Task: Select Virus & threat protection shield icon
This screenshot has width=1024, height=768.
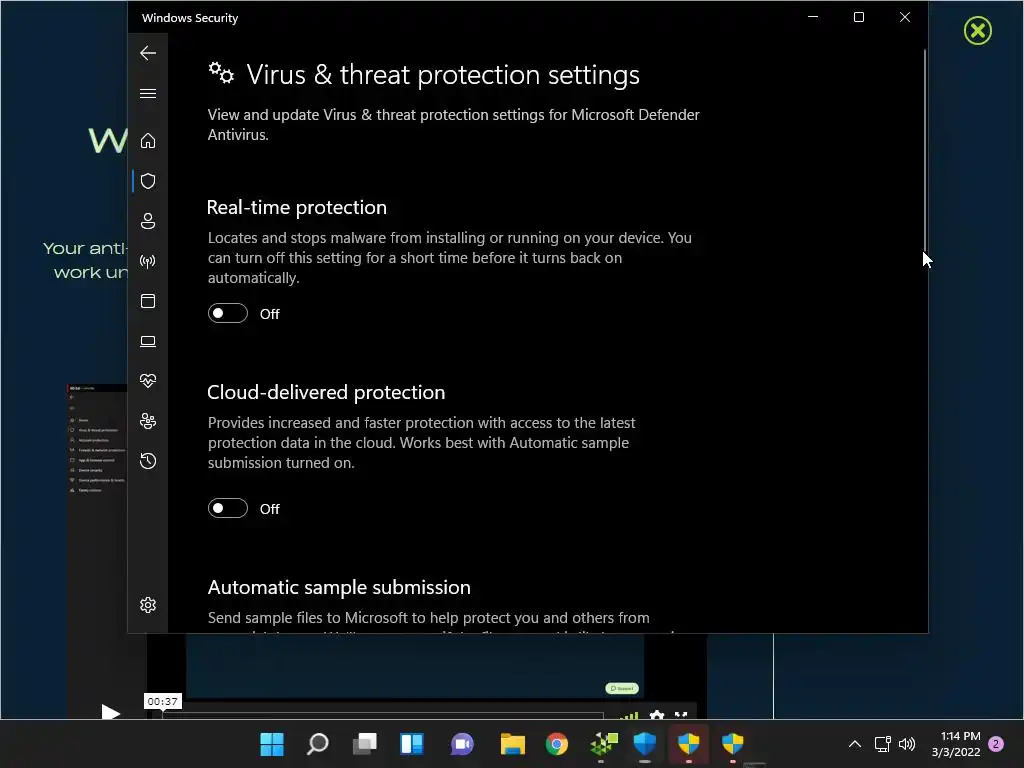Action: (x=148, y=181)
